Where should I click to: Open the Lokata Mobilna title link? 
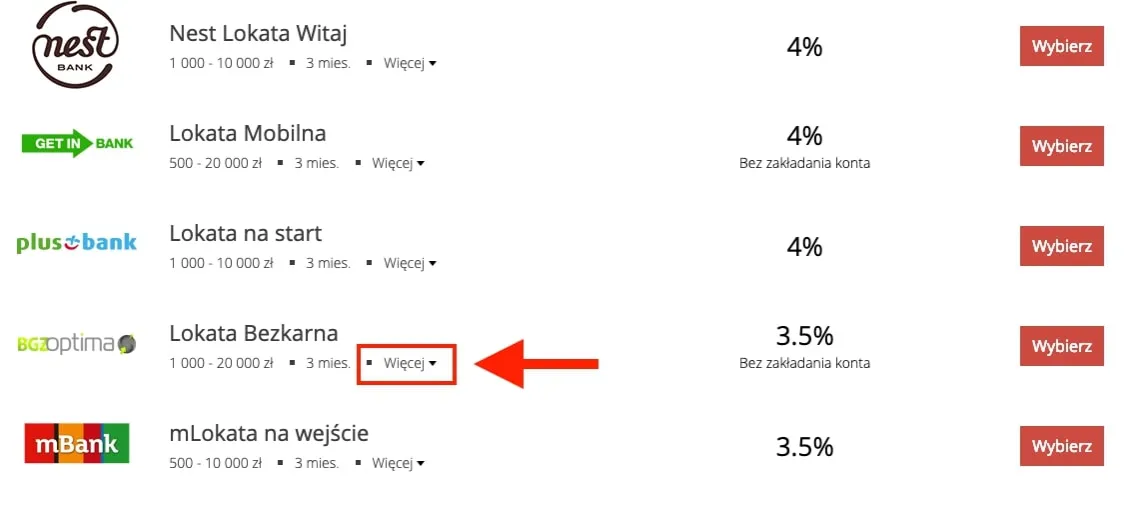click(x=247, y=134)
